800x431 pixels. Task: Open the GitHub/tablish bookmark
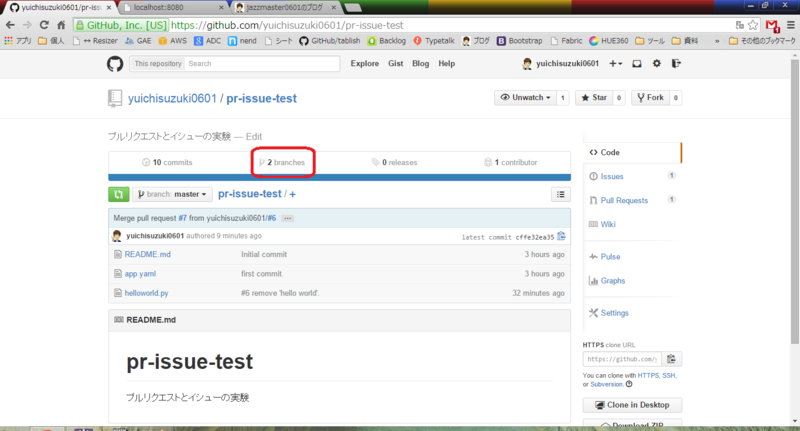point(330,41)
